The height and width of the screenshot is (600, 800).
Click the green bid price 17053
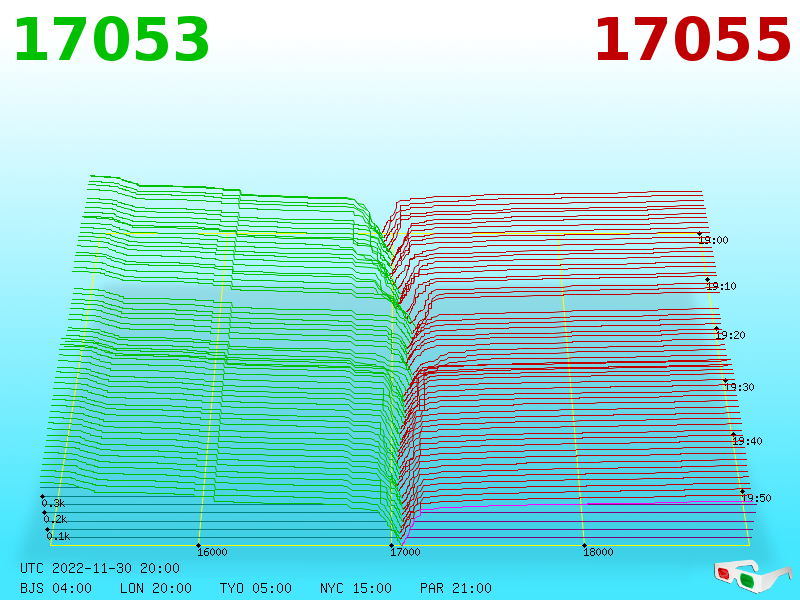[112, 40]
